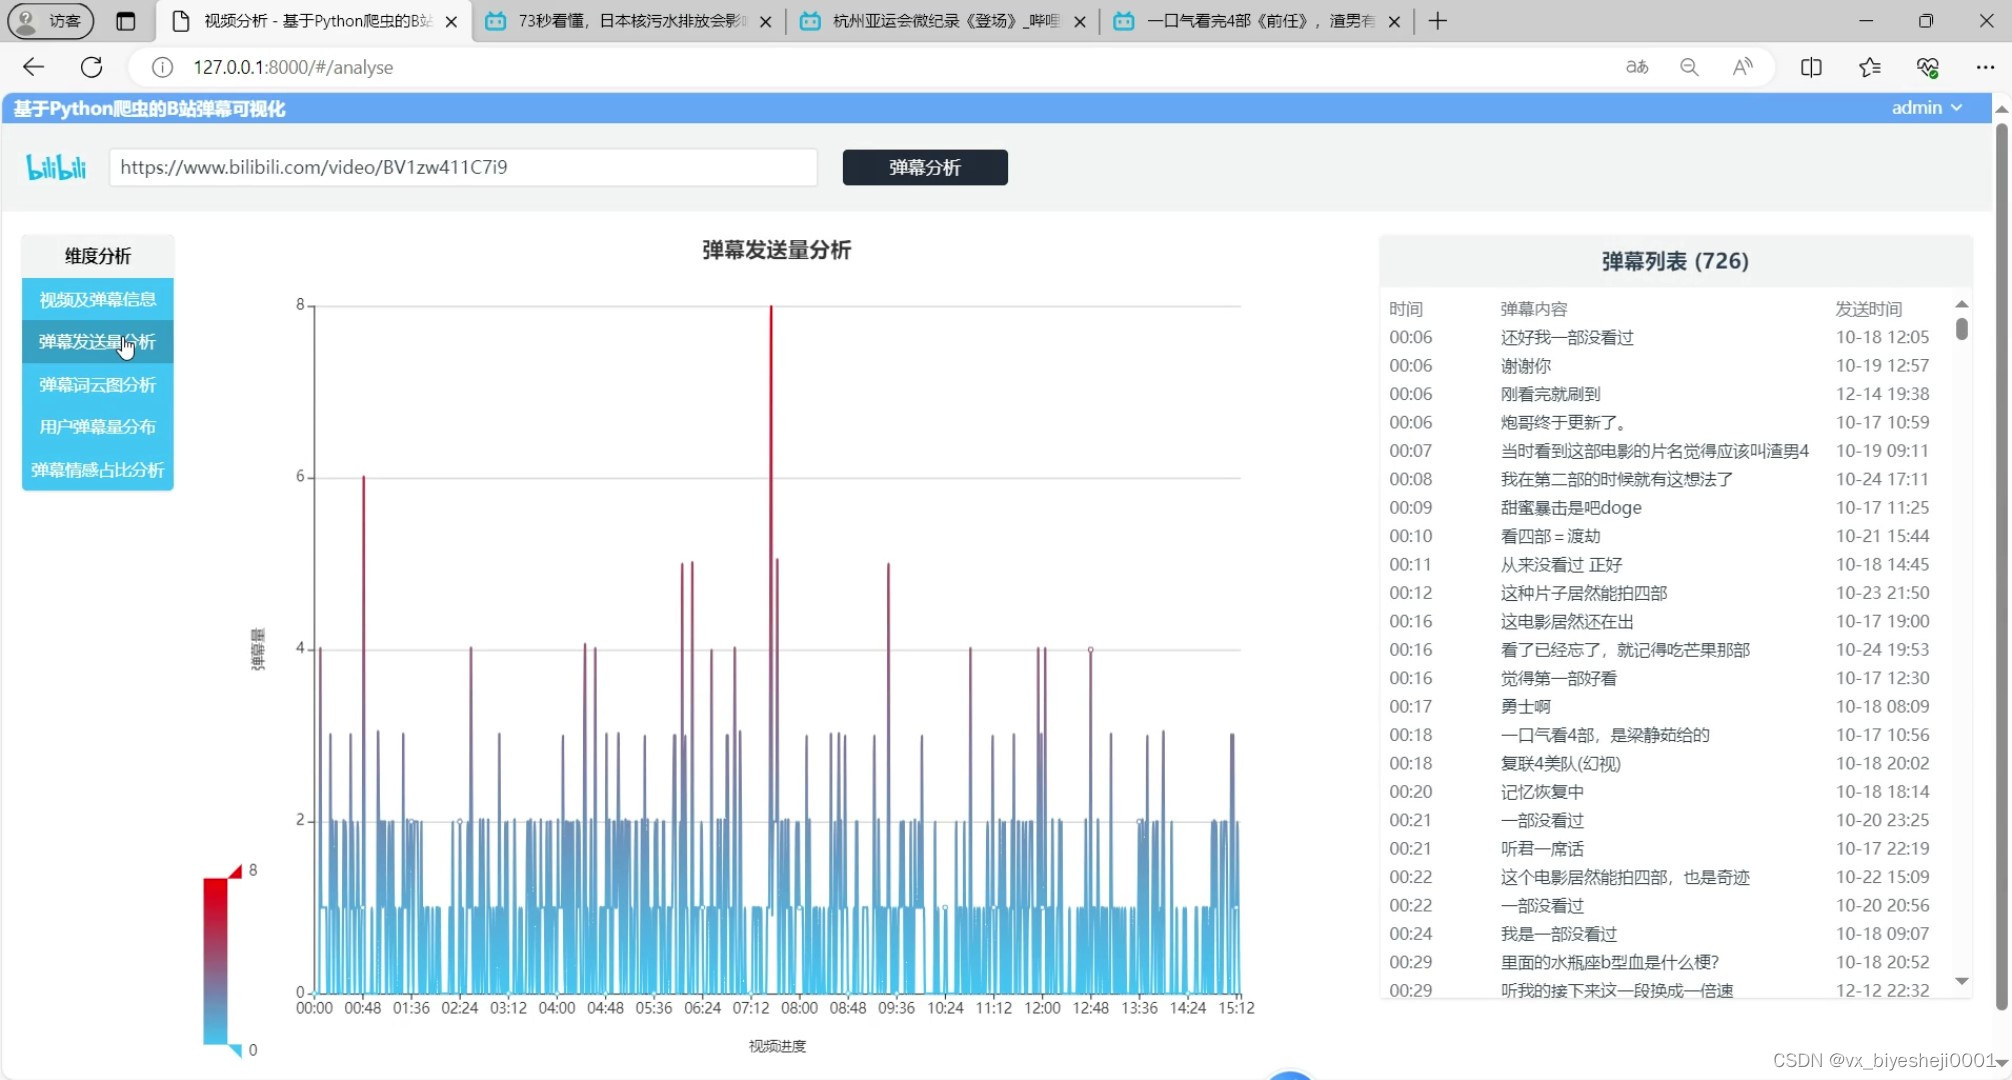Click the bilibili logo icon

55,167
